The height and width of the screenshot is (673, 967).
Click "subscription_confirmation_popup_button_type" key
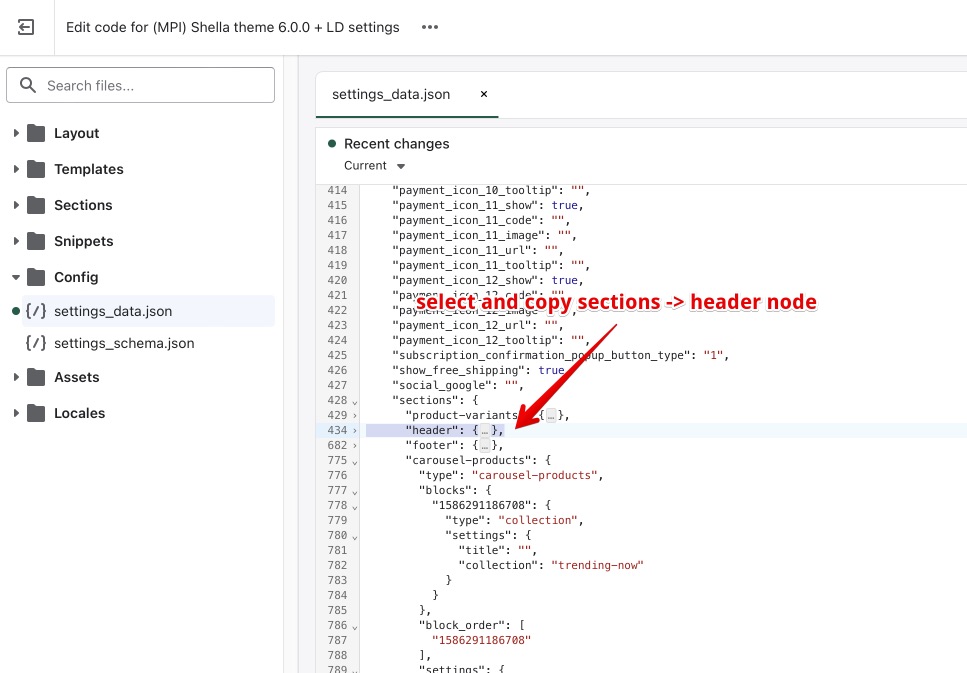coord(541,355)
